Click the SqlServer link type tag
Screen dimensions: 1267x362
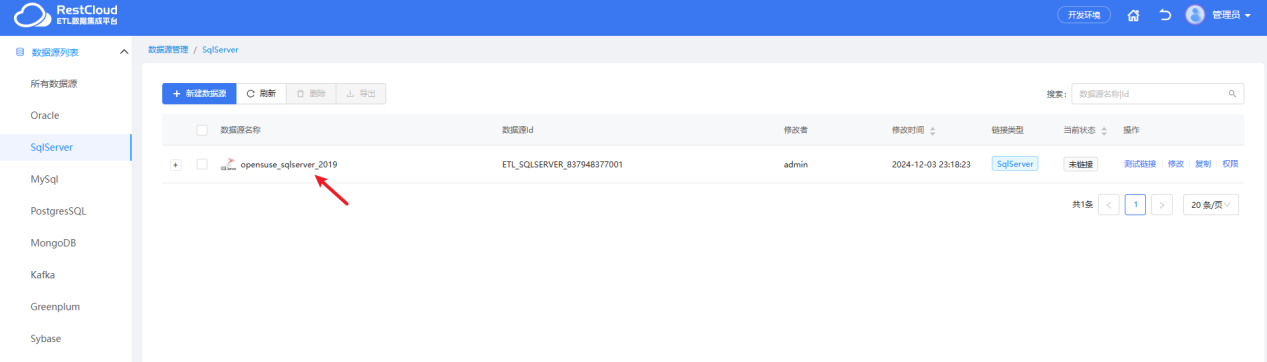(1015, 164)
